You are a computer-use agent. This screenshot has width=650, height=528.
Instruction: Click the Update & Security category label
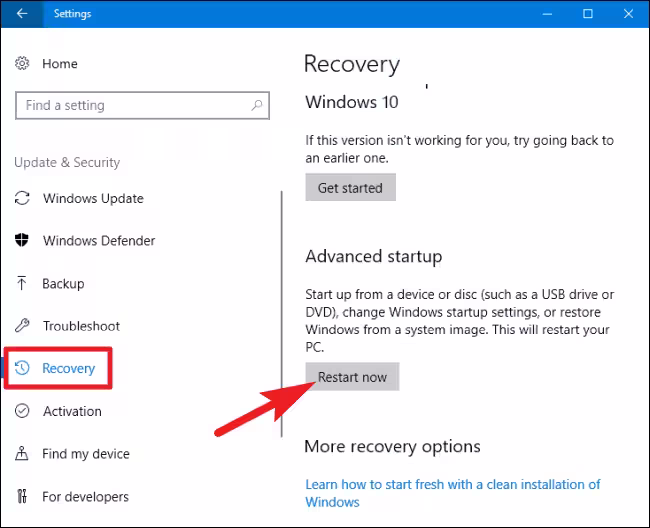click(67, 162)
